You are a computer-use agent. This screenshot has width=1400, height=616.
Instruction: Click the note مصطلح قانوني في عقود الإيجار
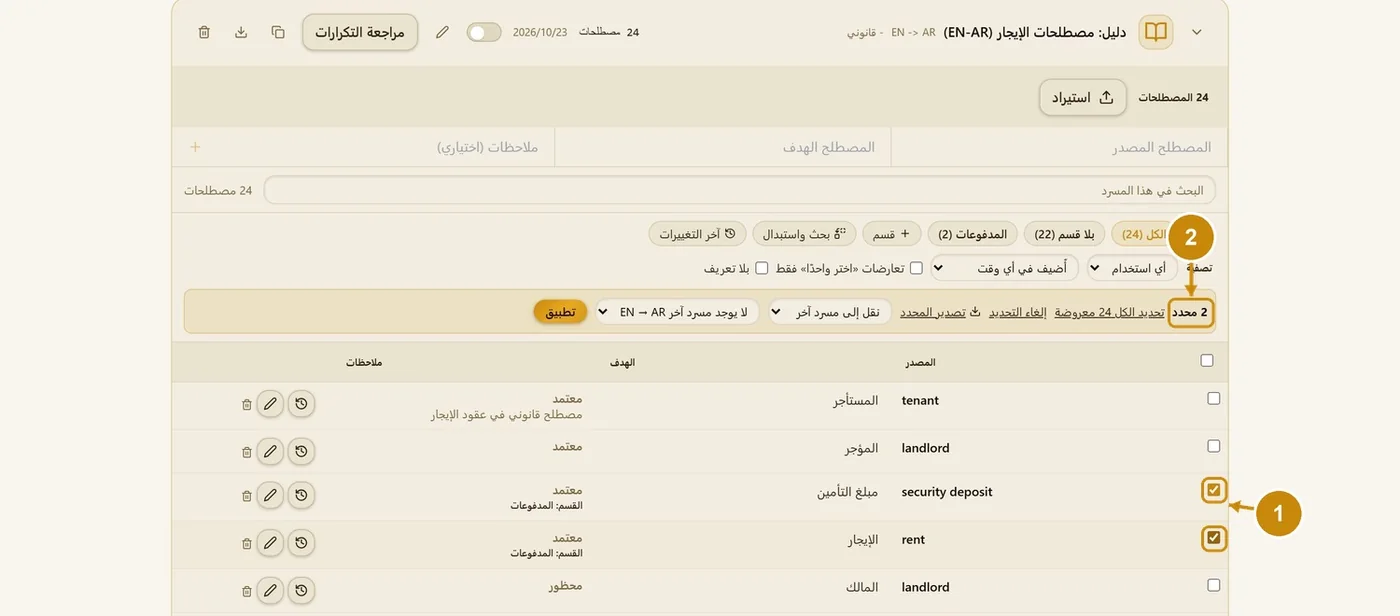click(x=505, y=414)
